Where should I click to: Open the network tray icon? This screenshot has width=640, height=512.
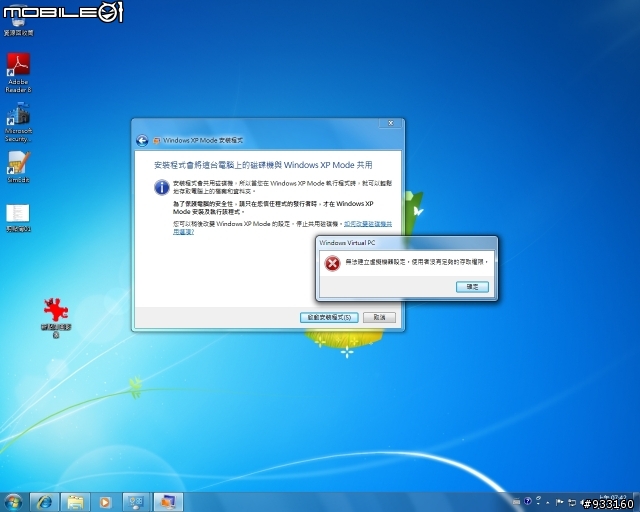572,502
